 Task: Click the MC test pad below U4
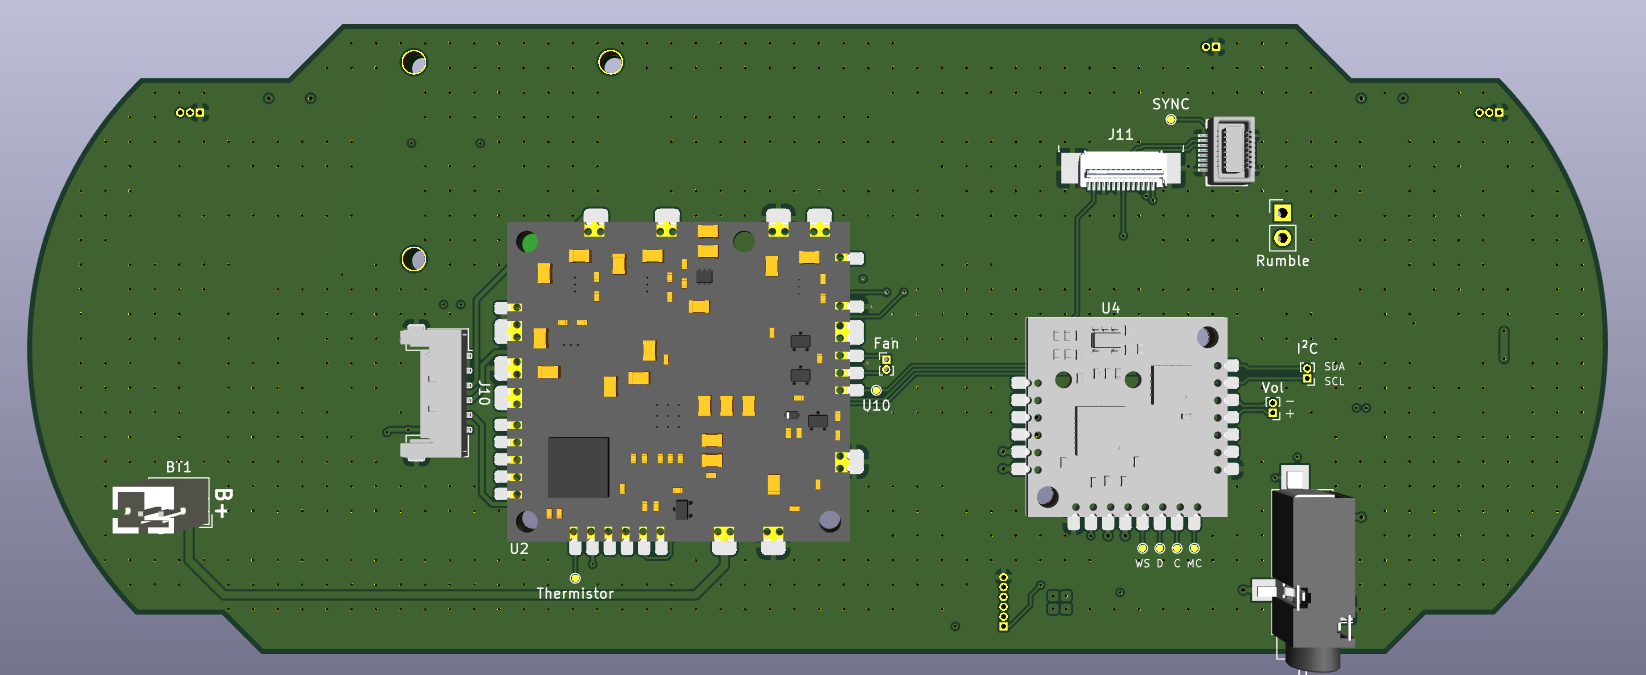coord(1194,548)
